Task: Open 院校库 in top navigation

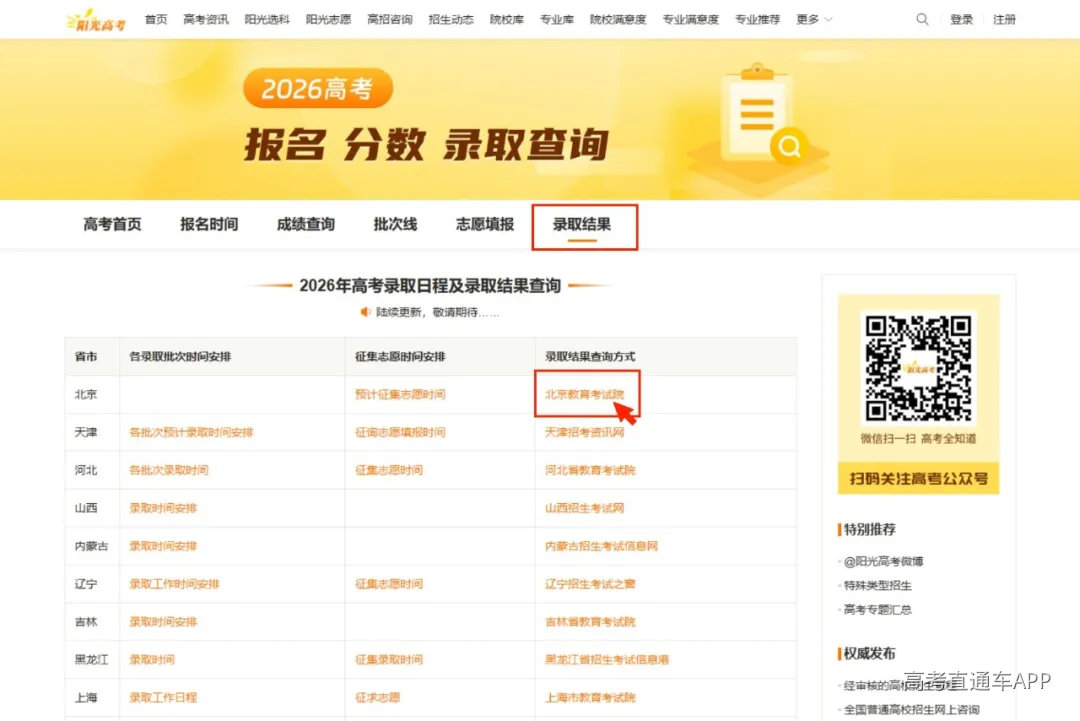Action: click(506, 19)
